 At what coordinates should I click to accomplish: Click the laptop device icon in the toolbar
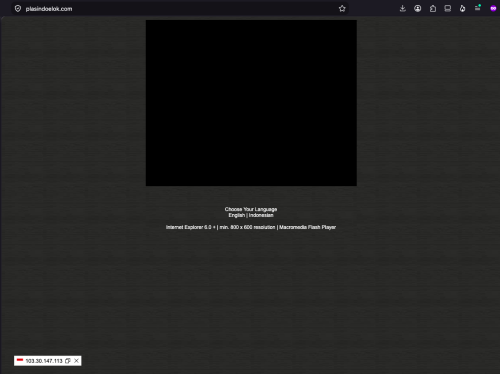point(448,9)
